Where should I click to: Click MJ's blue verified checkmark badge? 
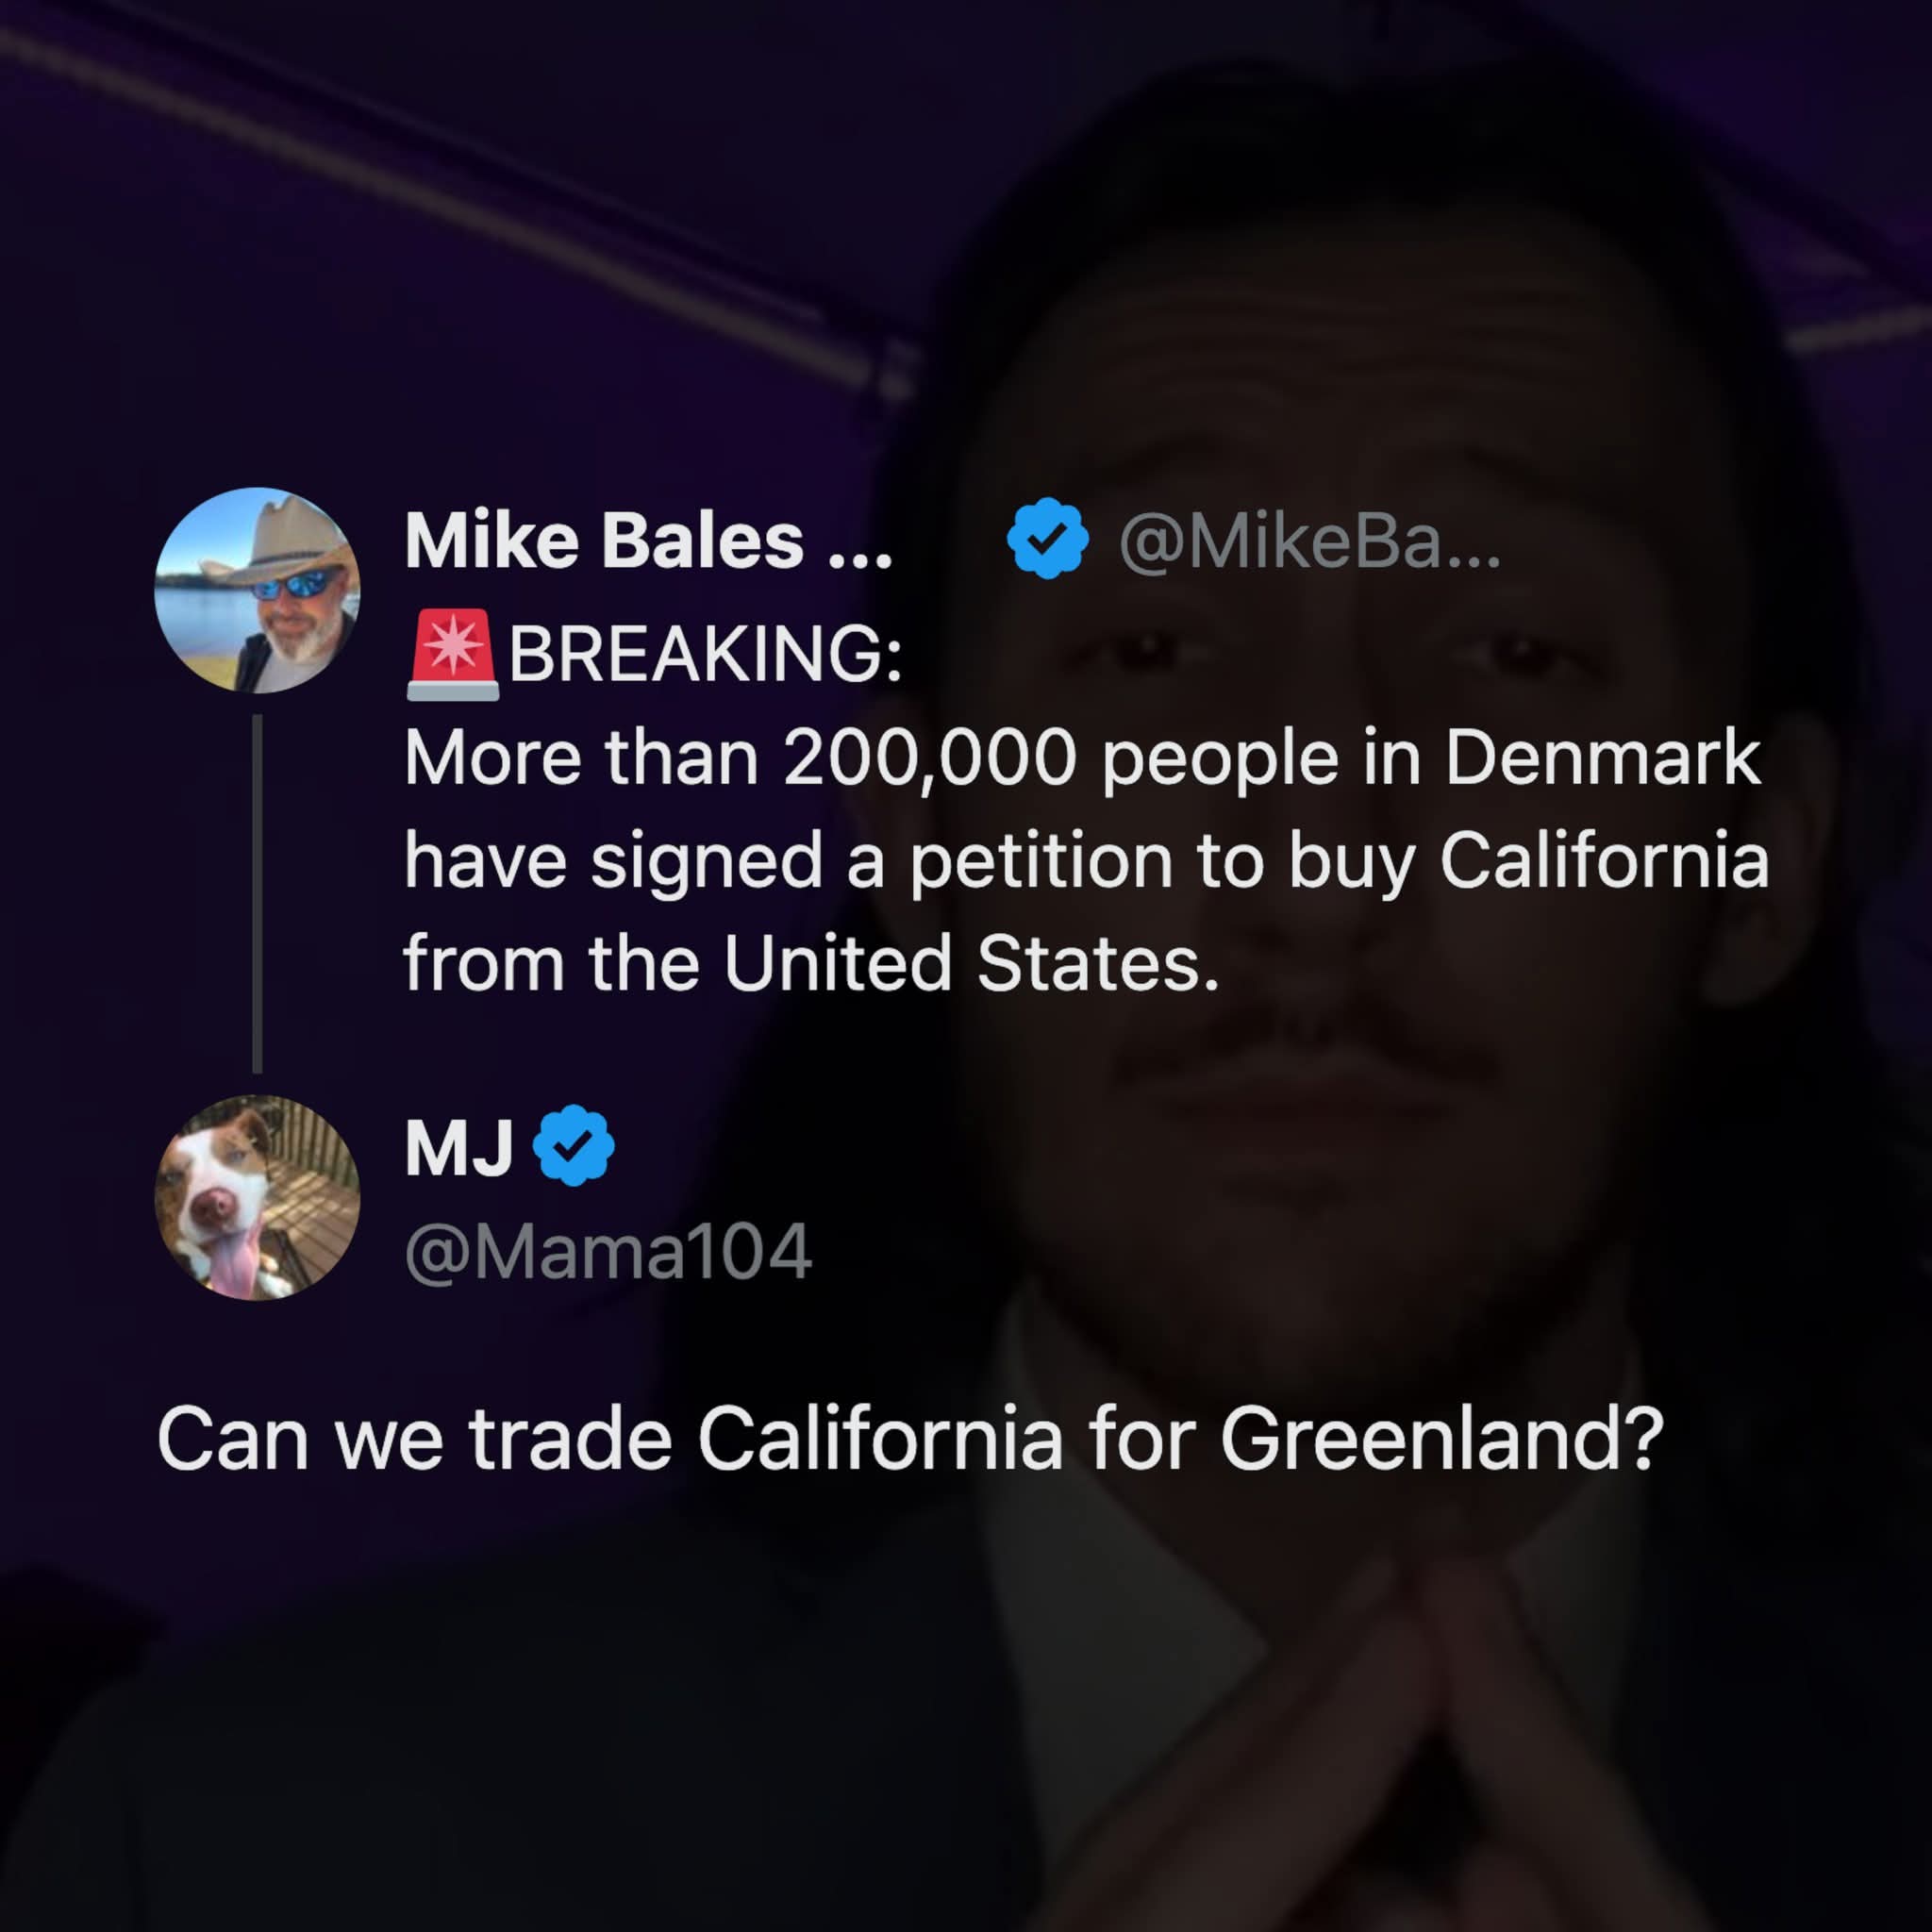(x=573, y=1145)
